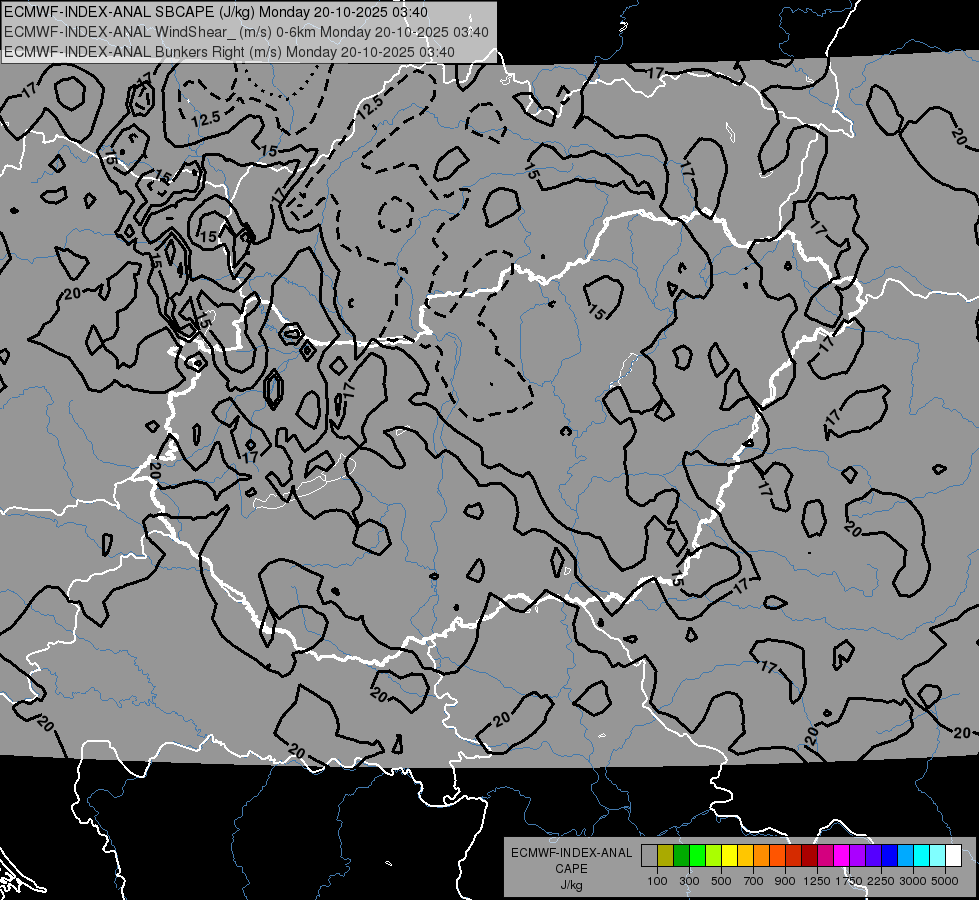Select the pure yellow CAPE legend swatch
The image size is (979, 900).
(x=730, y=856)
